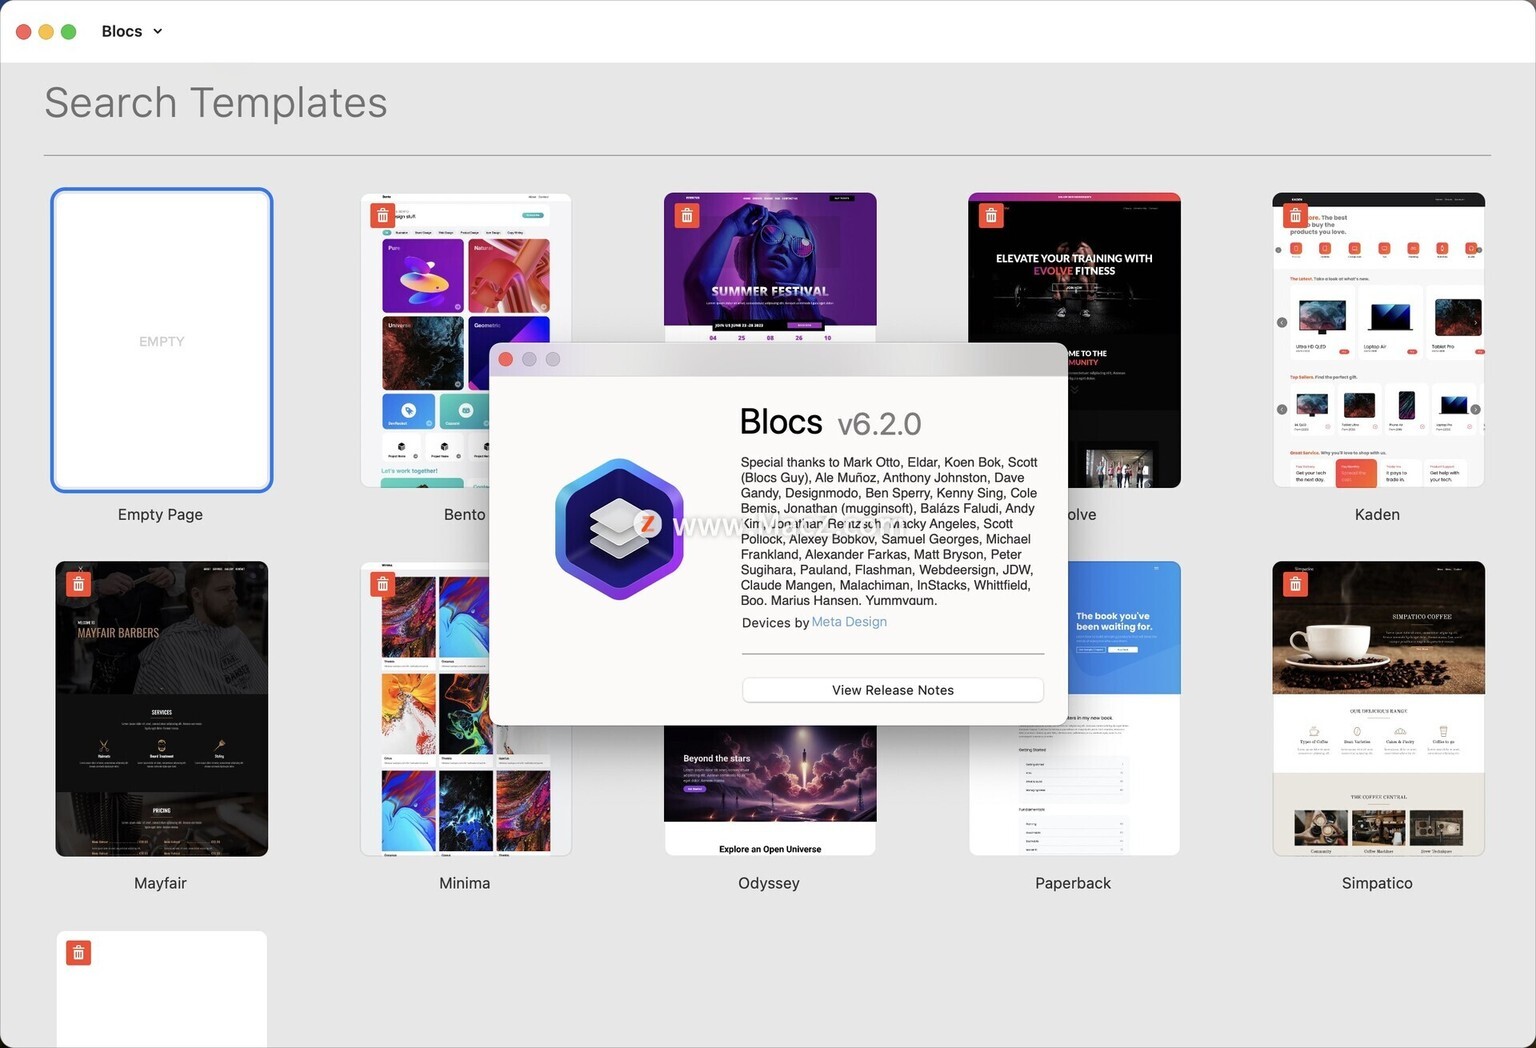This screenshot has height=1048, width=1536.
Task: Select the Empty Page template thumbnail
Action: (162, 340)
